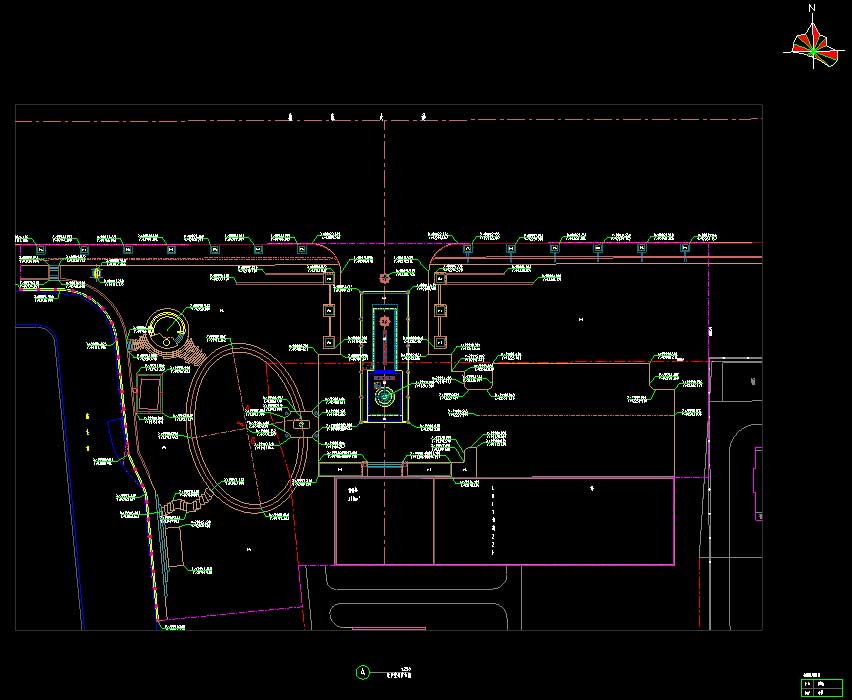
Task: Select the red flower symbol above central axis
Action: (x=384, y=277)
